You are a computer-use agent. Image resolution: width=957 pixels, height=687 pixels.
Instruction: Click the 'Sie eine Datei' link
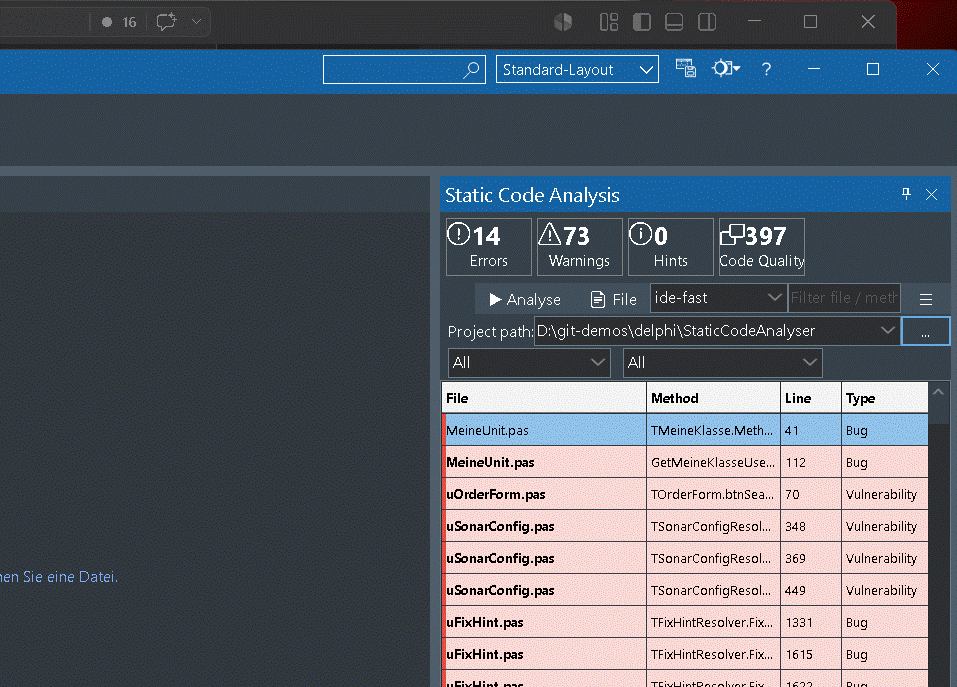pos(70,577)
